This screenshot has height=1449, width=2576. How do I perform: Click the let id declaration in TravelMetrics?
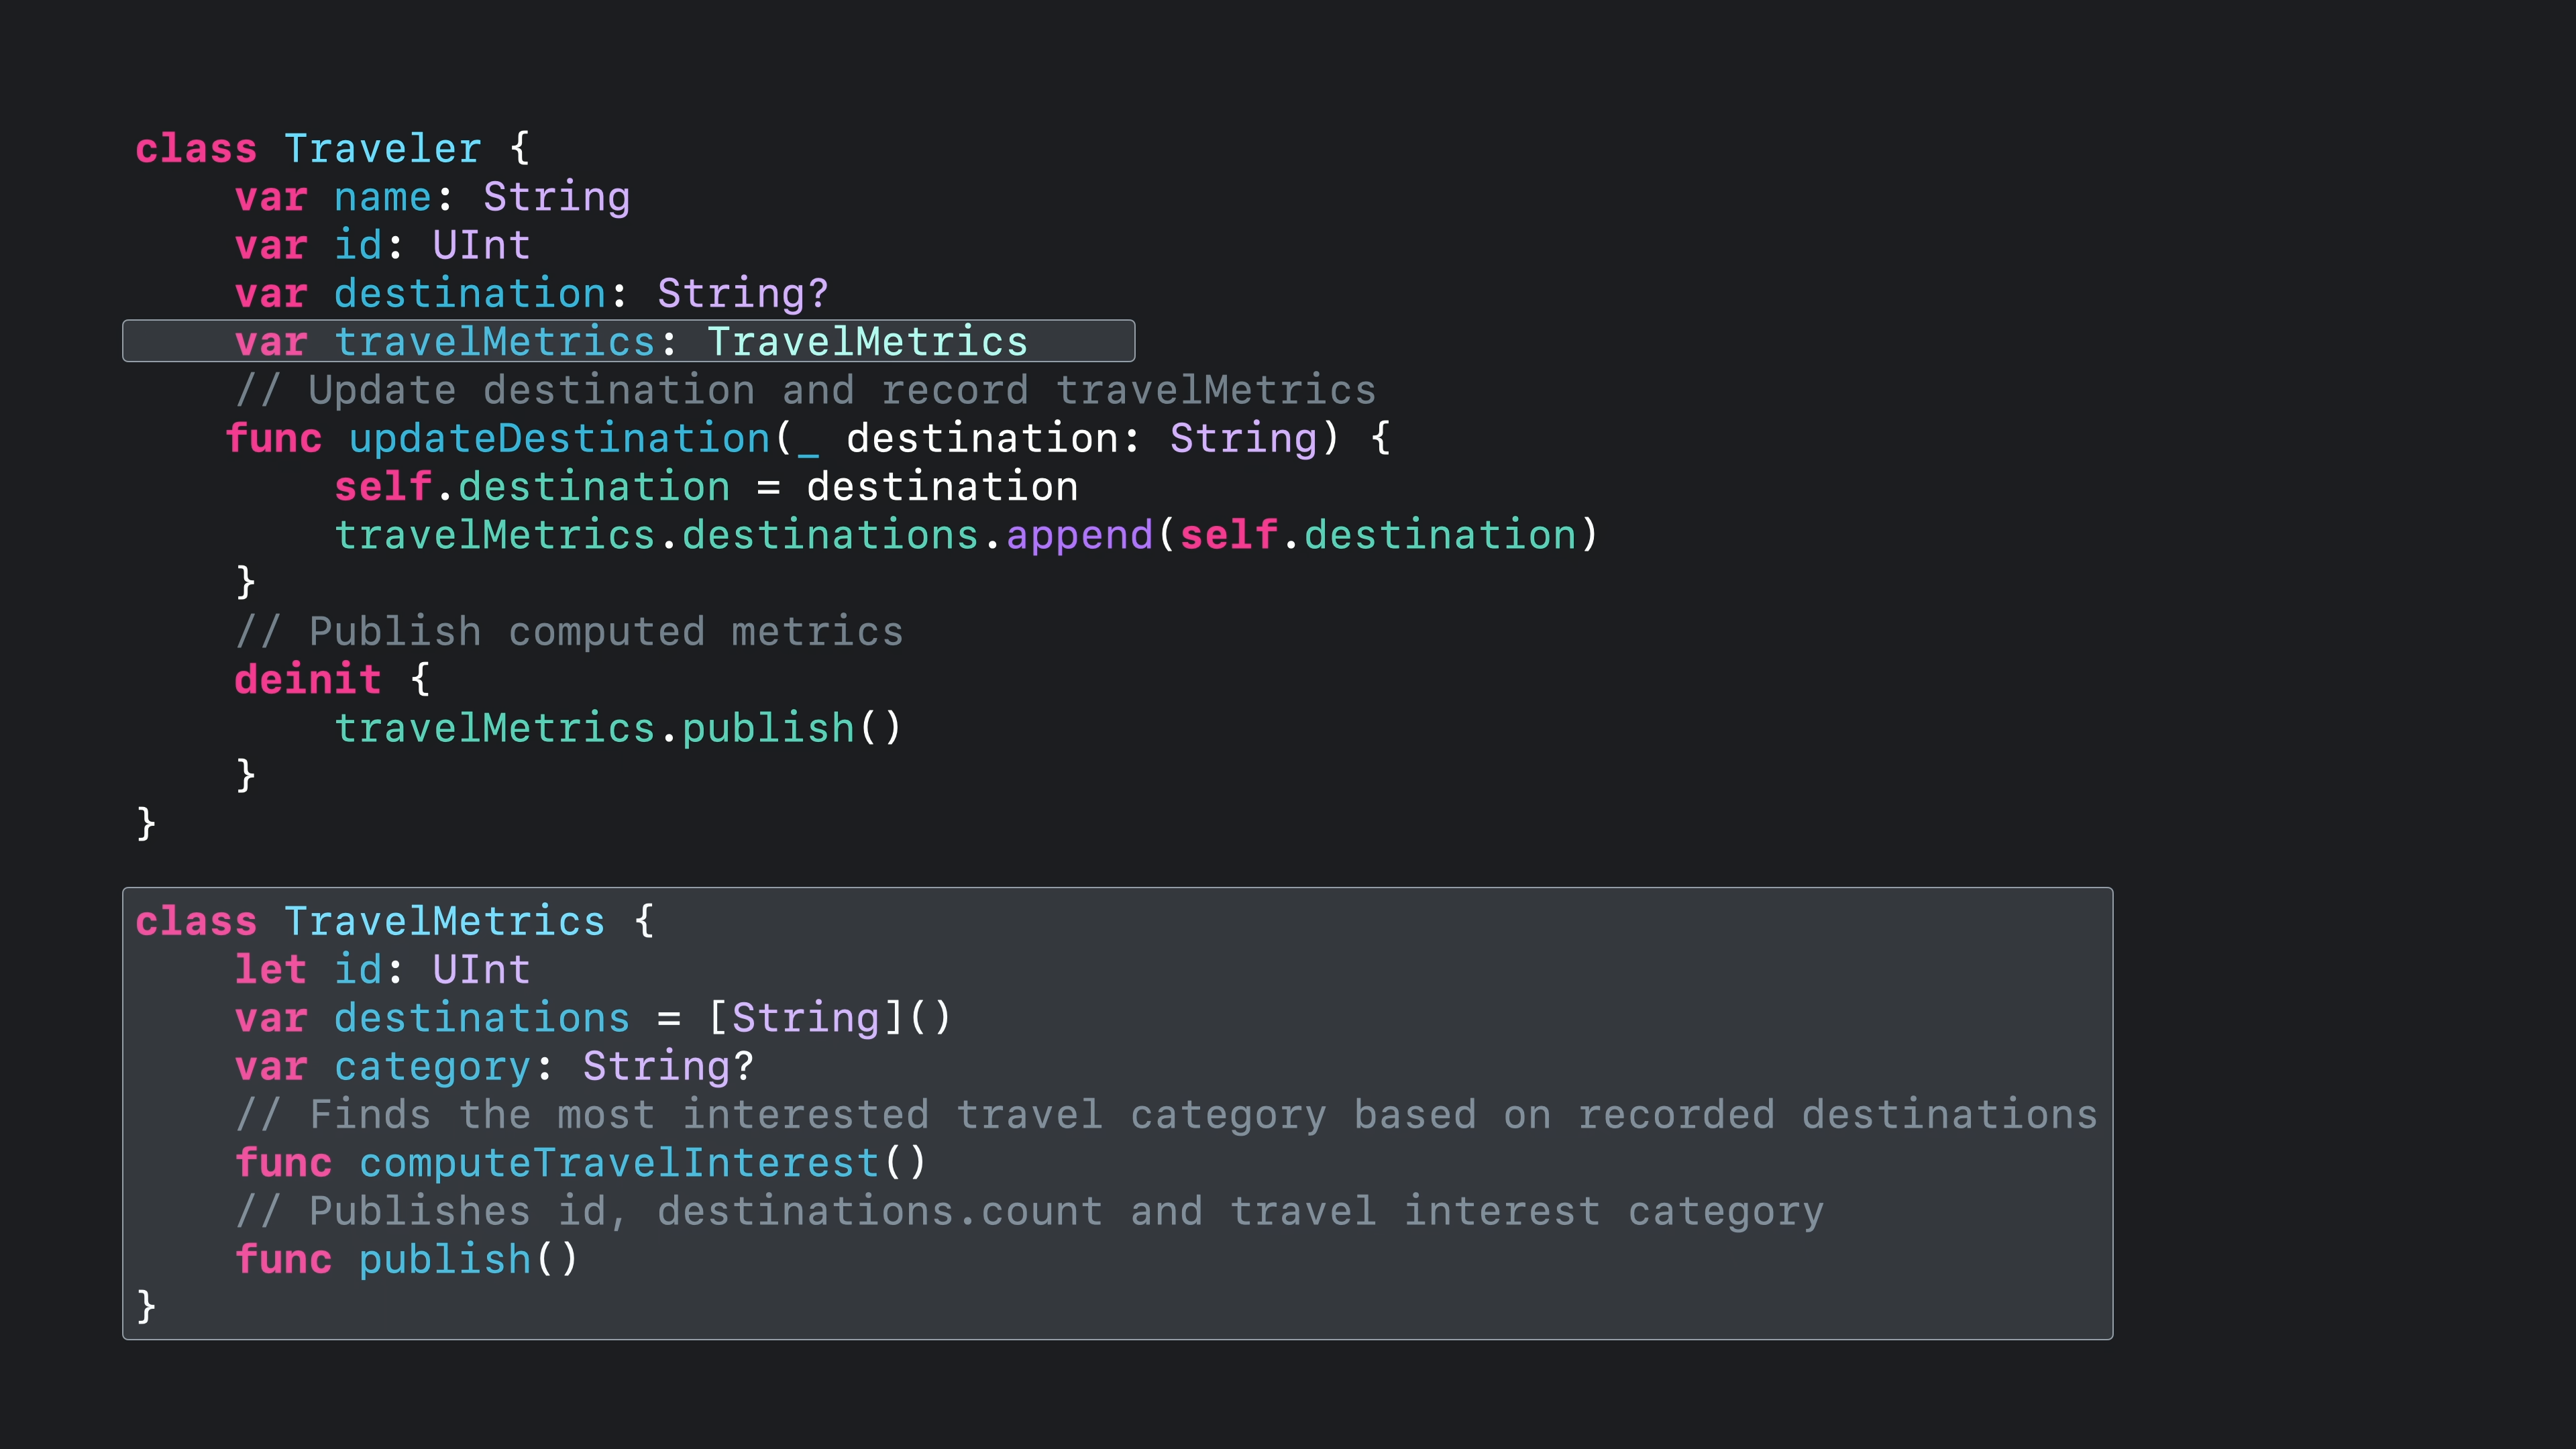click(x=382, y=970)
